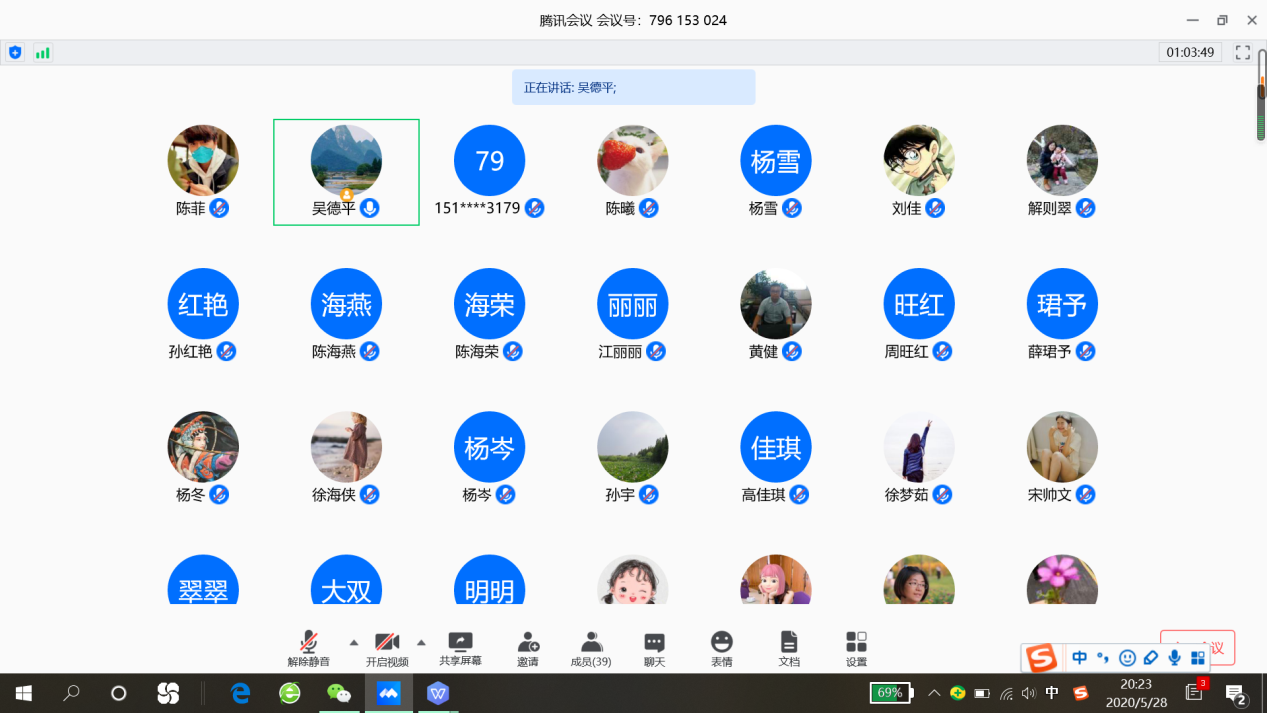Show hidden system tray icons
Screen dimensions: 1267x713
[934, 693]
